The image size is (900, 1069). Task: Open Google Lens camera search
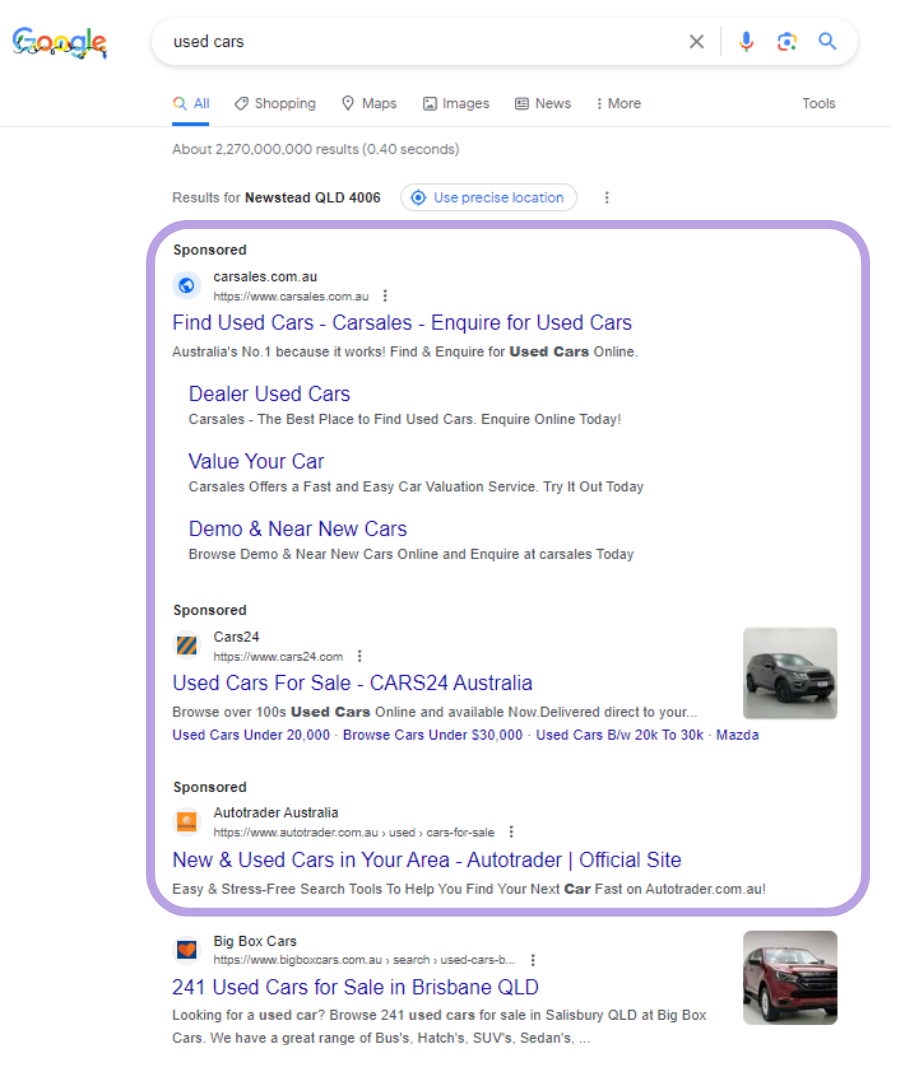click(x=786, y=41)
